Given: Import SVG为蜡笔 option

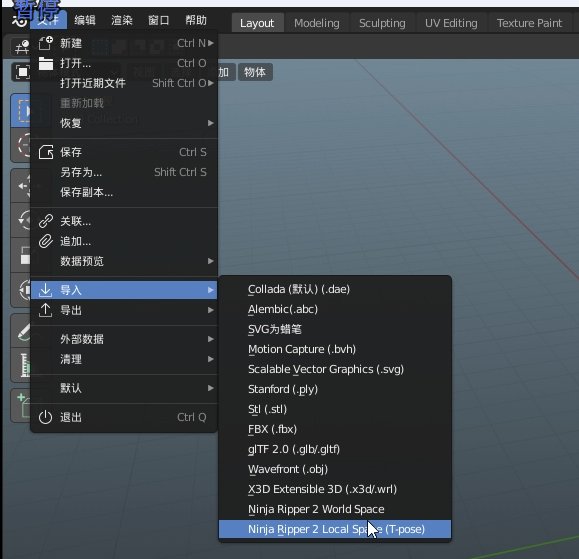Looking at the screenshot, I should click(335, 329).
